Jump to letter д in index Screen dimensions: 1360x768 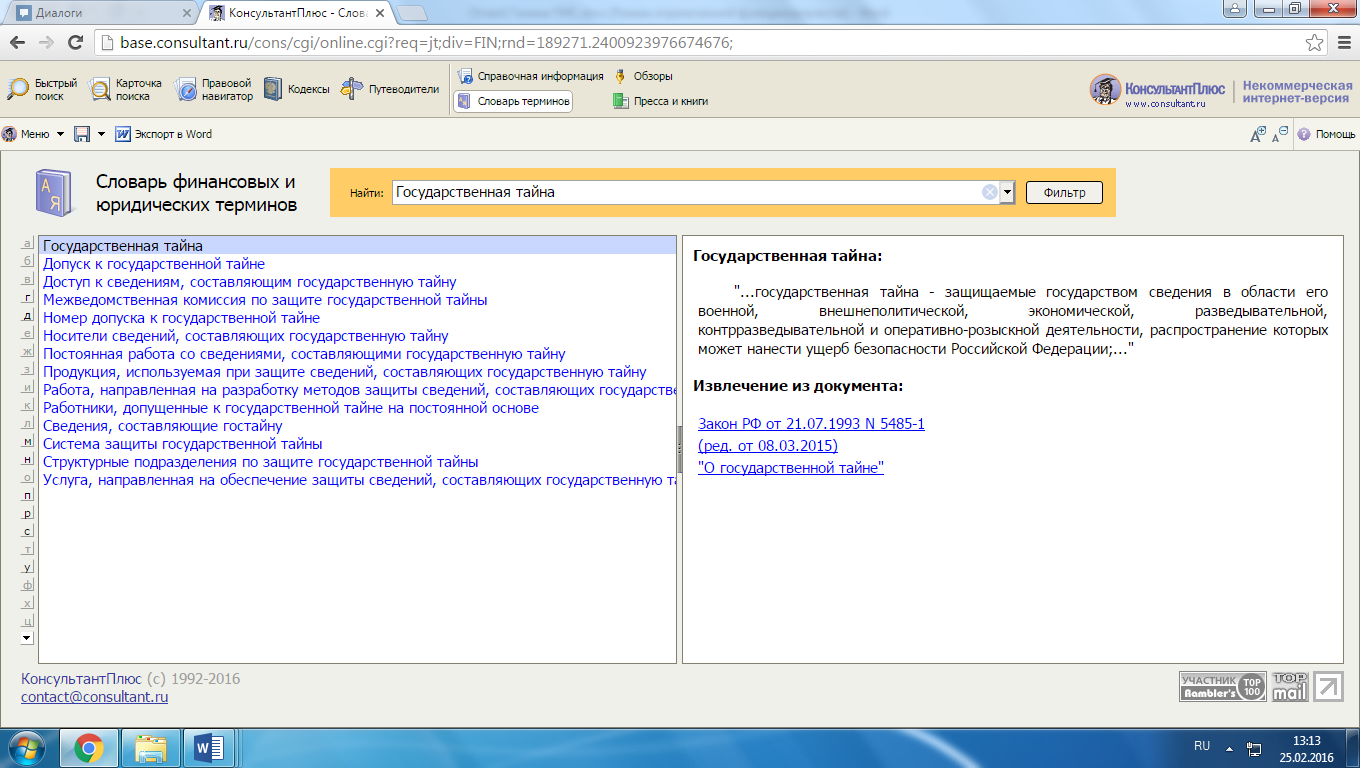click(28, 316)
